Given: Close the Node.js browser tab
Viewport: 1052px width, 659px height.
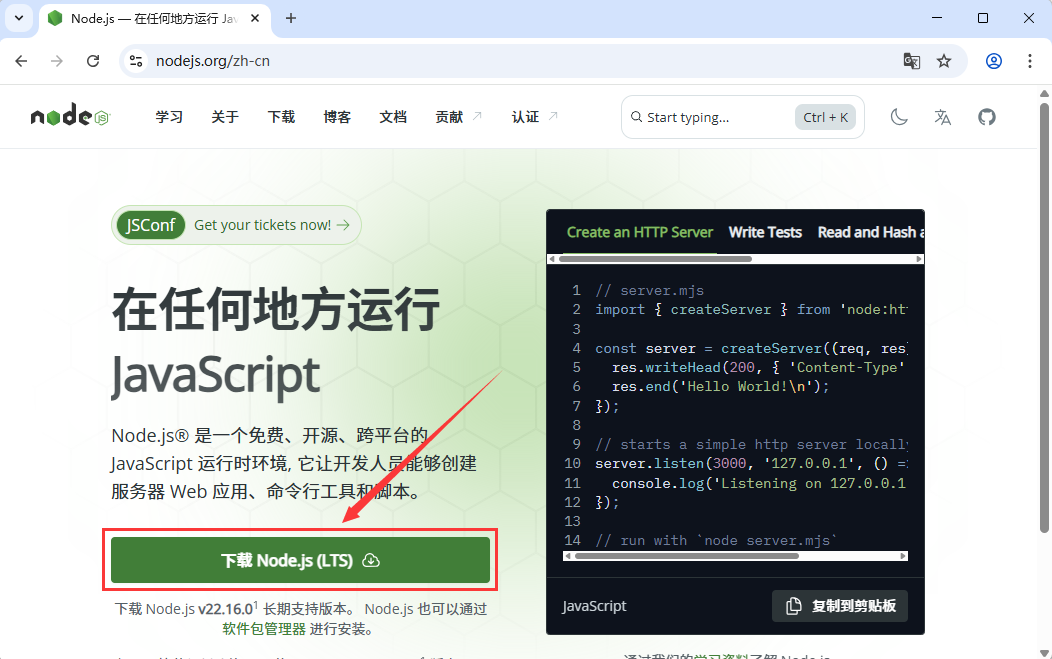Looking at the screenshot, I should 255,18.
